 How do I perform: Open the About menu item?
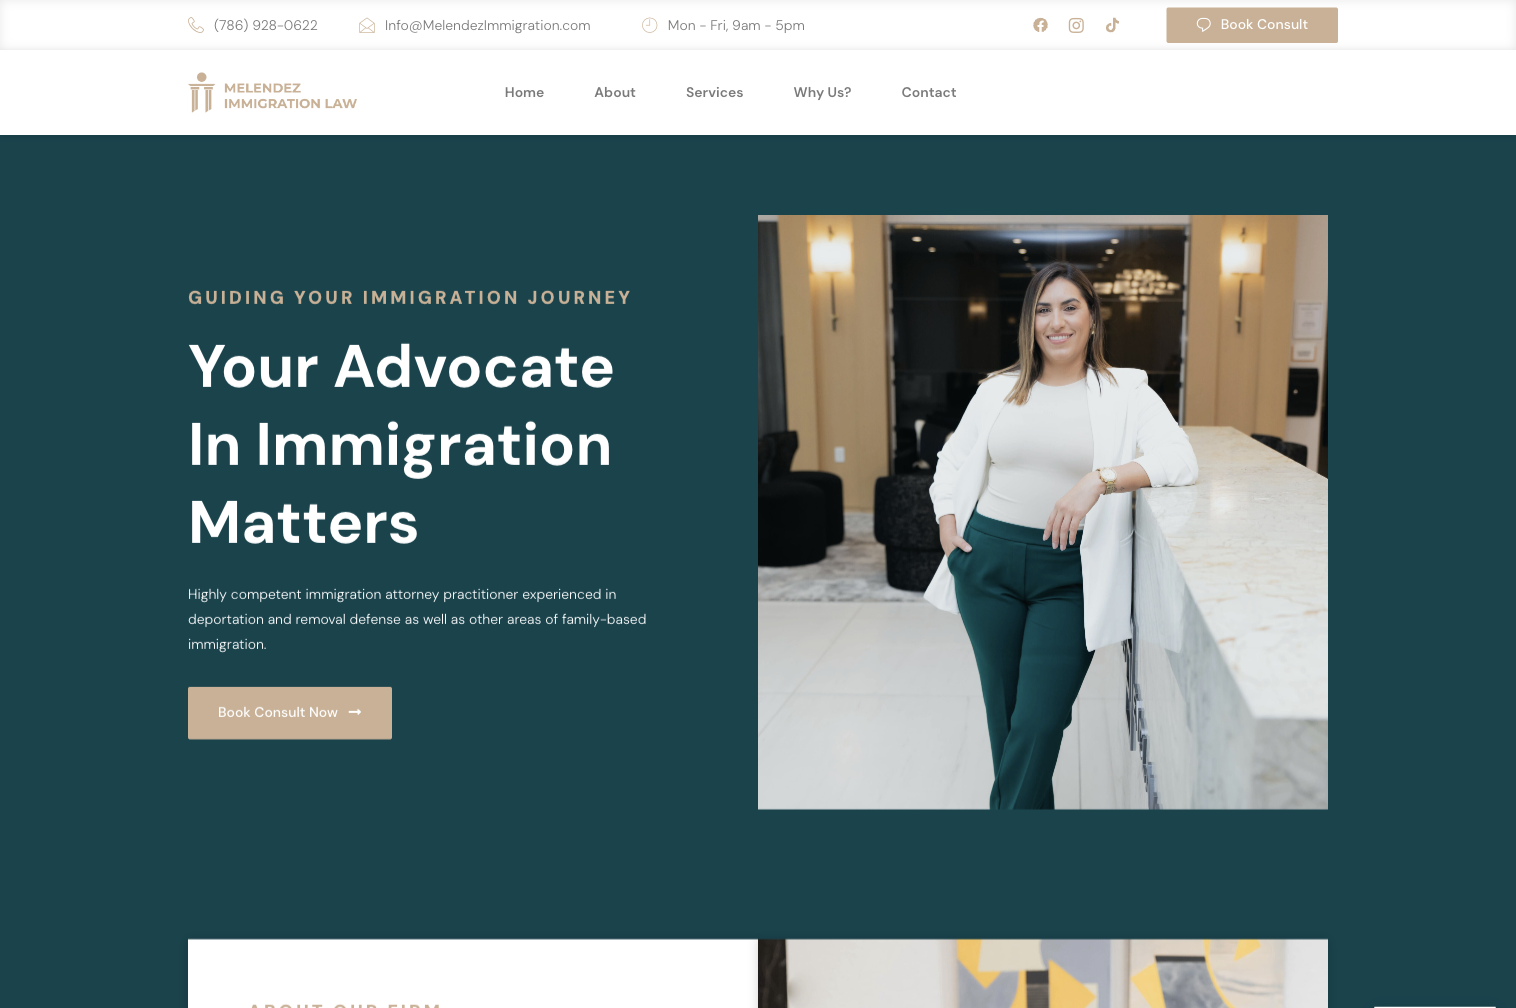pos(615,92)
